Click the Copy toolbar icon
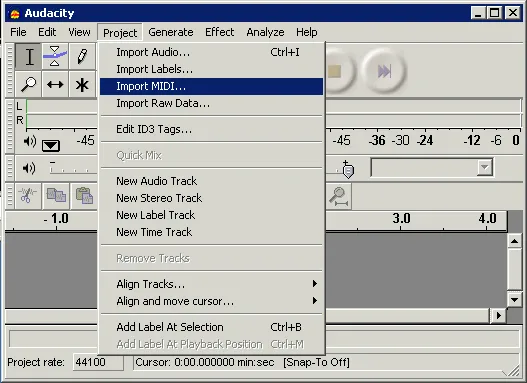Viewport: 527px width, 383px height. (x=56, y=196)
